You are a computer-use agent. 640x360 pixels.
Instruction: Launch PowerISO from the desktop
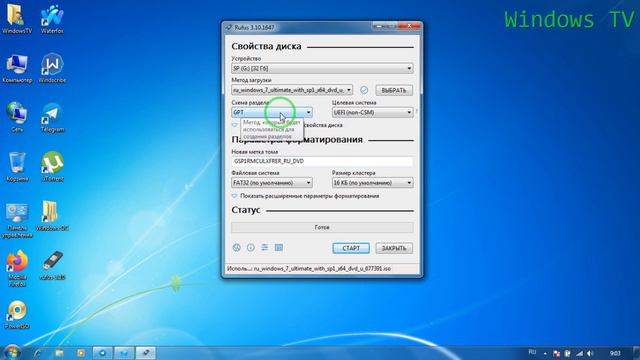tap(17, 315)
